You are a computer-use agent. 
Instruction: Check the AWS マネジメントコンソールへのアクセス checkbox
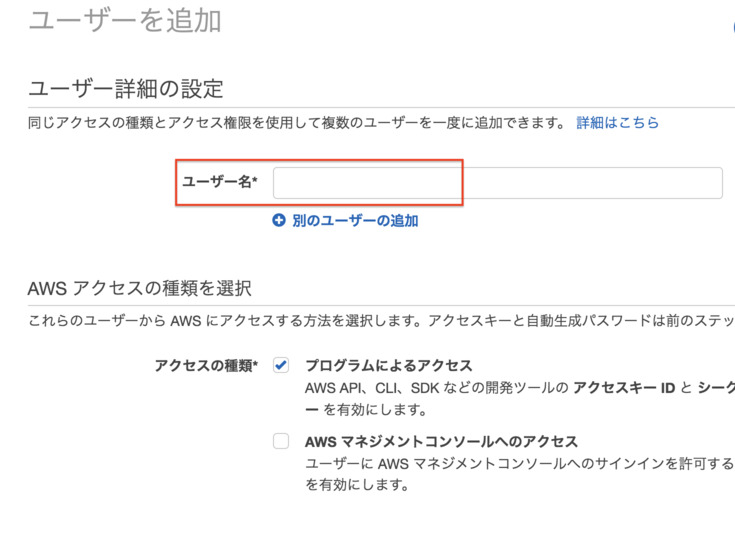(281, 441)
